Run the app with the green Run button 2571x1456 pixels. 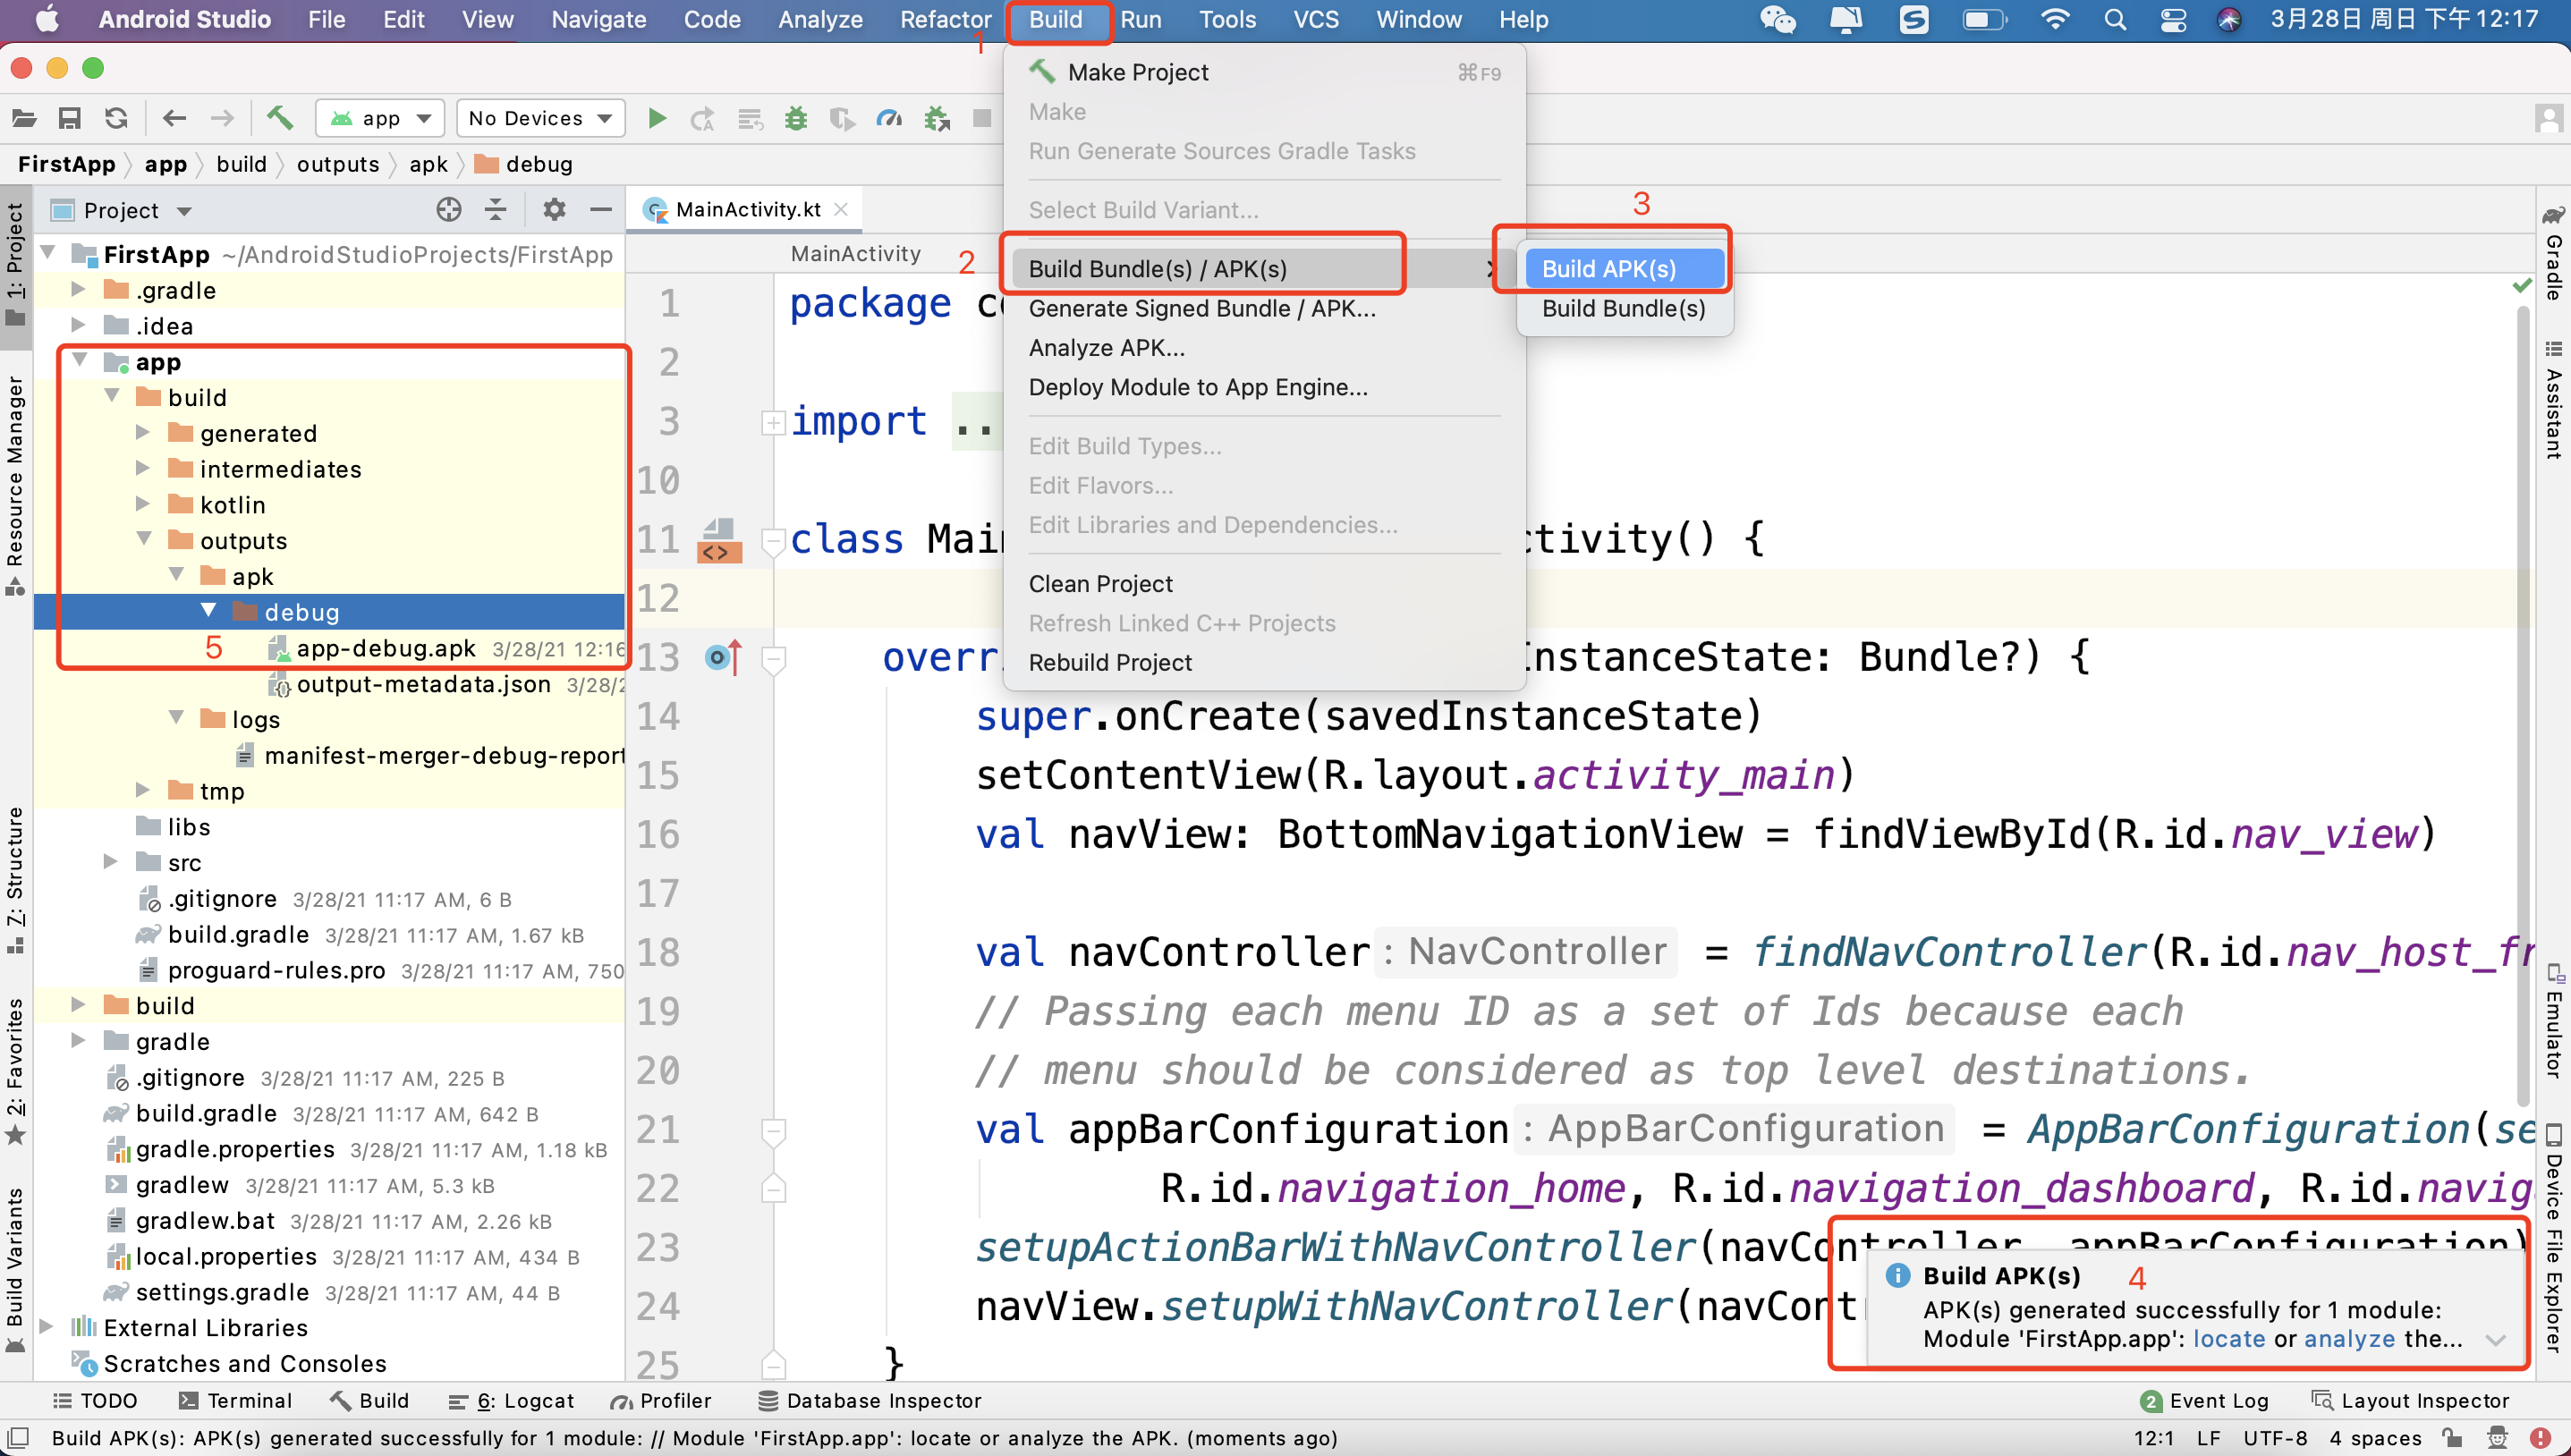(x=657, y=118)
